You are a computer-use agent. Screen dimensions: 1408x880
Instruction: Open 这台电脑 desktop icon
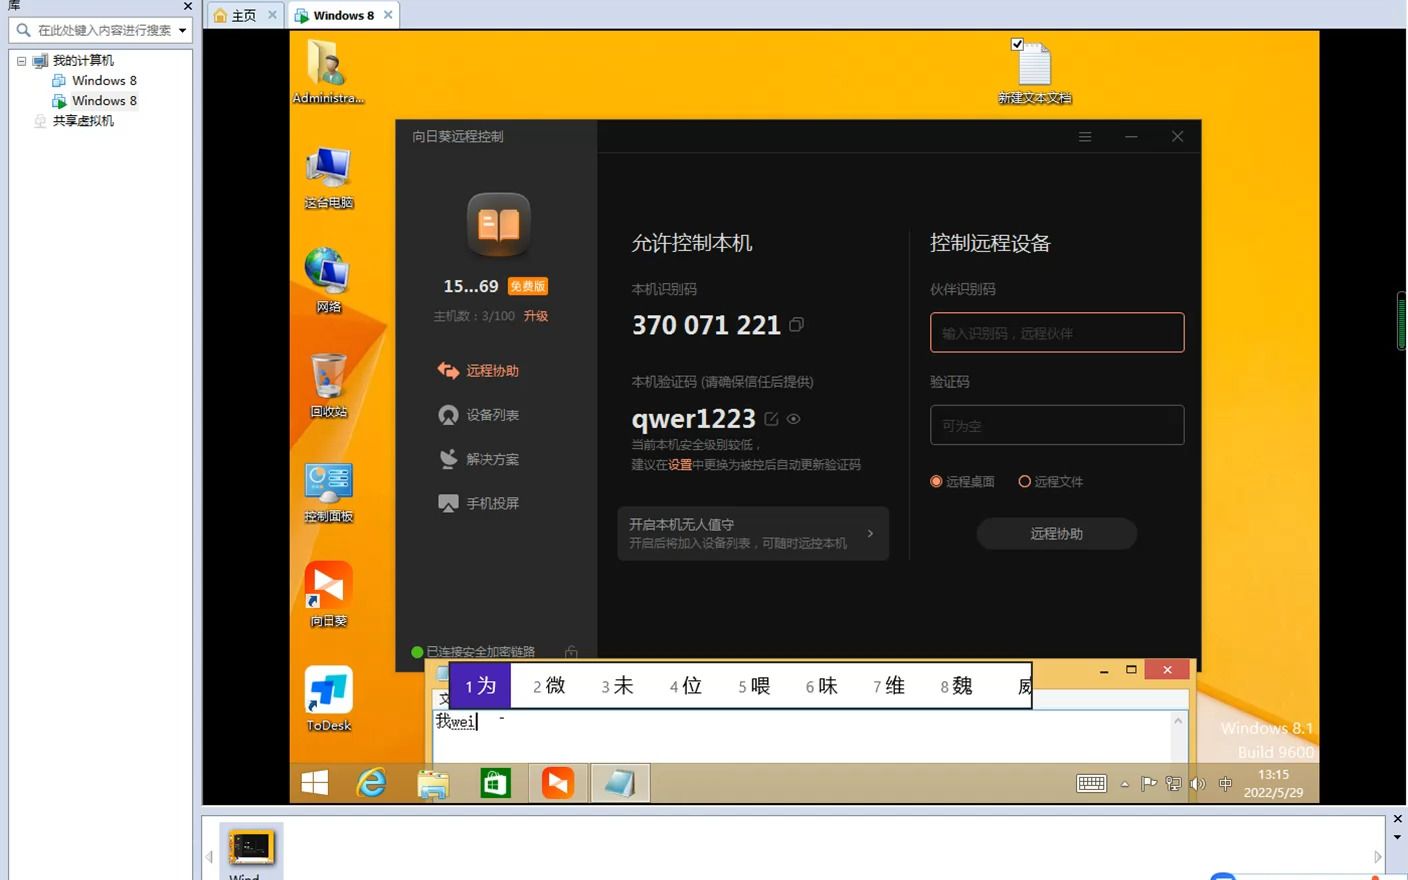pos(328,177)
